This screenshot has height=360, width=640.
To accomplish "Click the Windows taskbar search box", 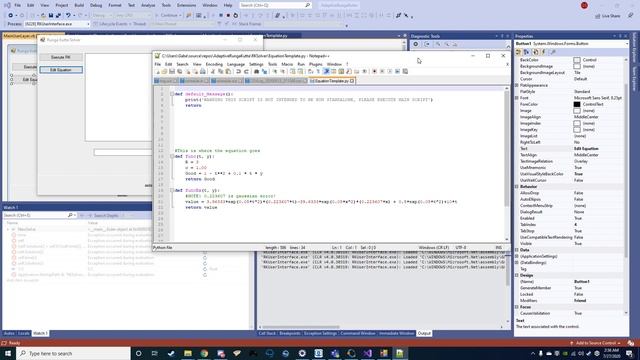I will tap(73, 353).
